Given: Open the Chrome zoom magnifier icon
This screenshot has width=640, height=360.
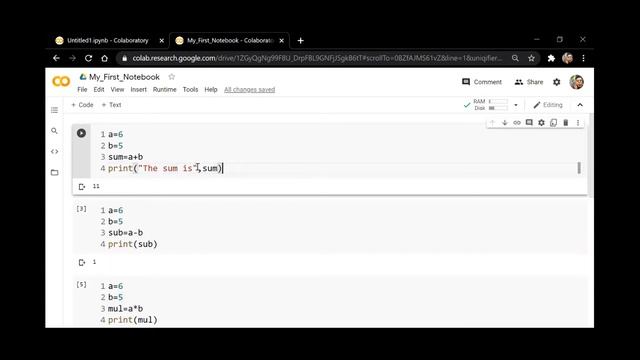Looking at the screenshot, I should point(515,58).
